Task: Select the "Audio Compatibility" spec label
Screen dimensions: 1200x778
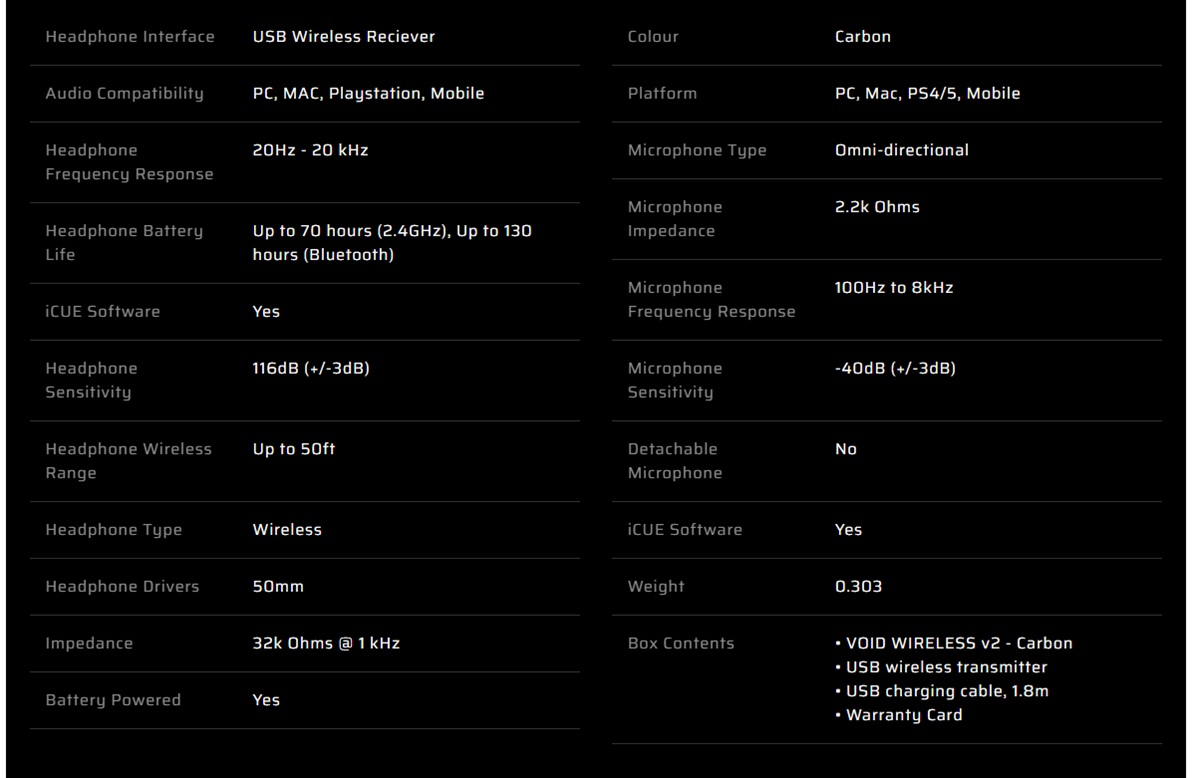Action: tap(124, 94)
